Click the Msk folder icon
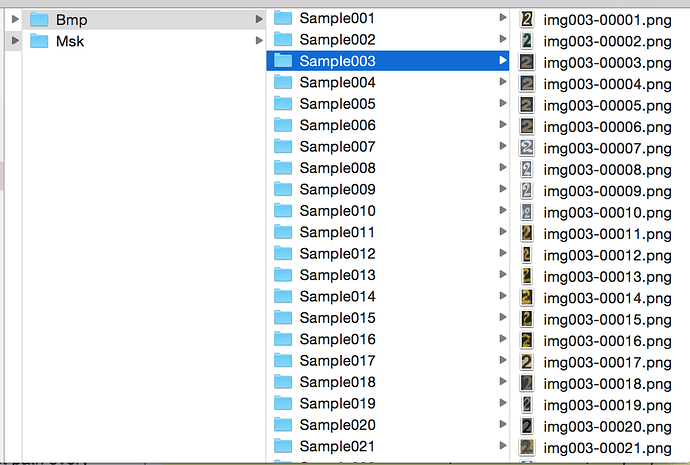Screen dimensions: 690x465 tap(40, 41)
